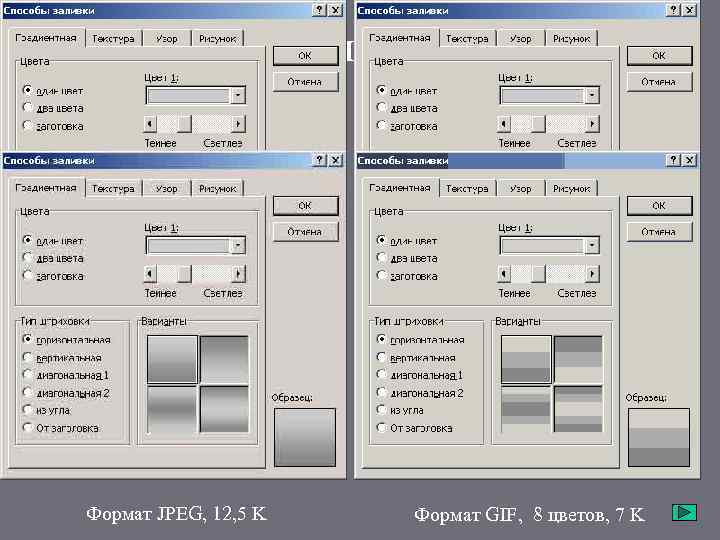Click the Темнее left arrow in GIF dialog
This screenshot has width=720, height=540.
pos(504,274)
